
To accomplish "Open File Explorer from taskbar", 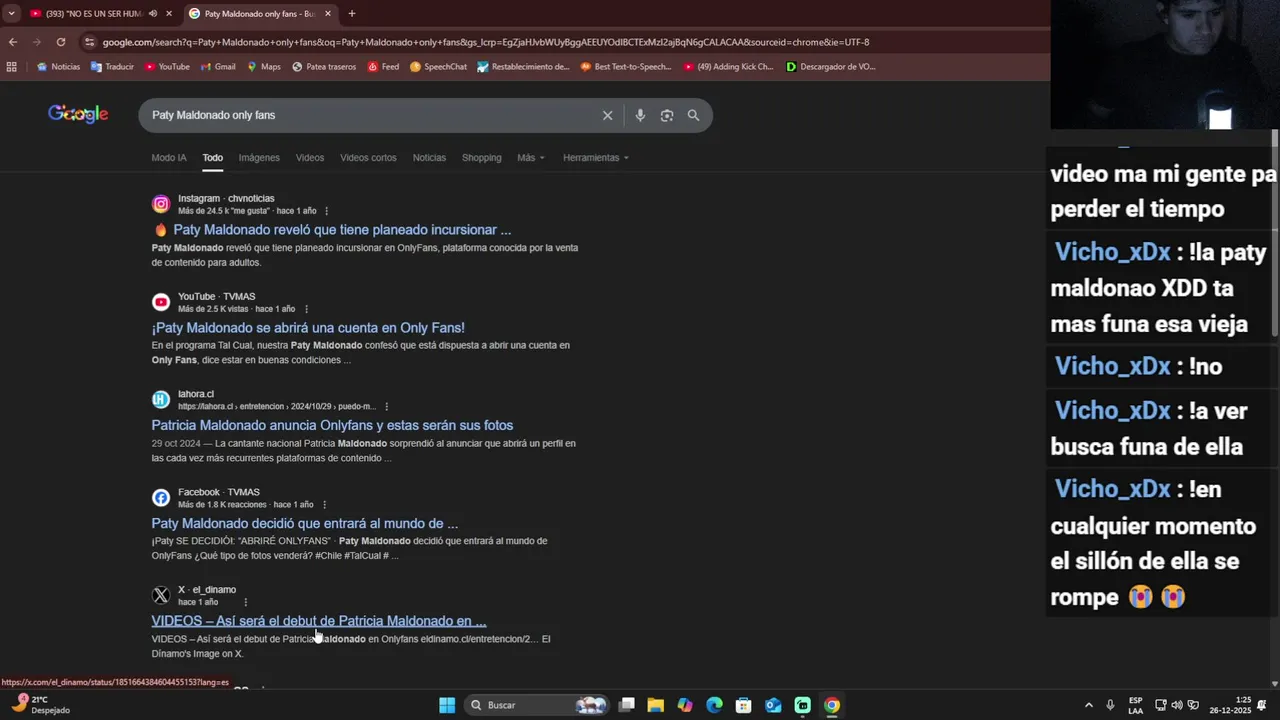I will pyautogui.click(x=656, y=705).
